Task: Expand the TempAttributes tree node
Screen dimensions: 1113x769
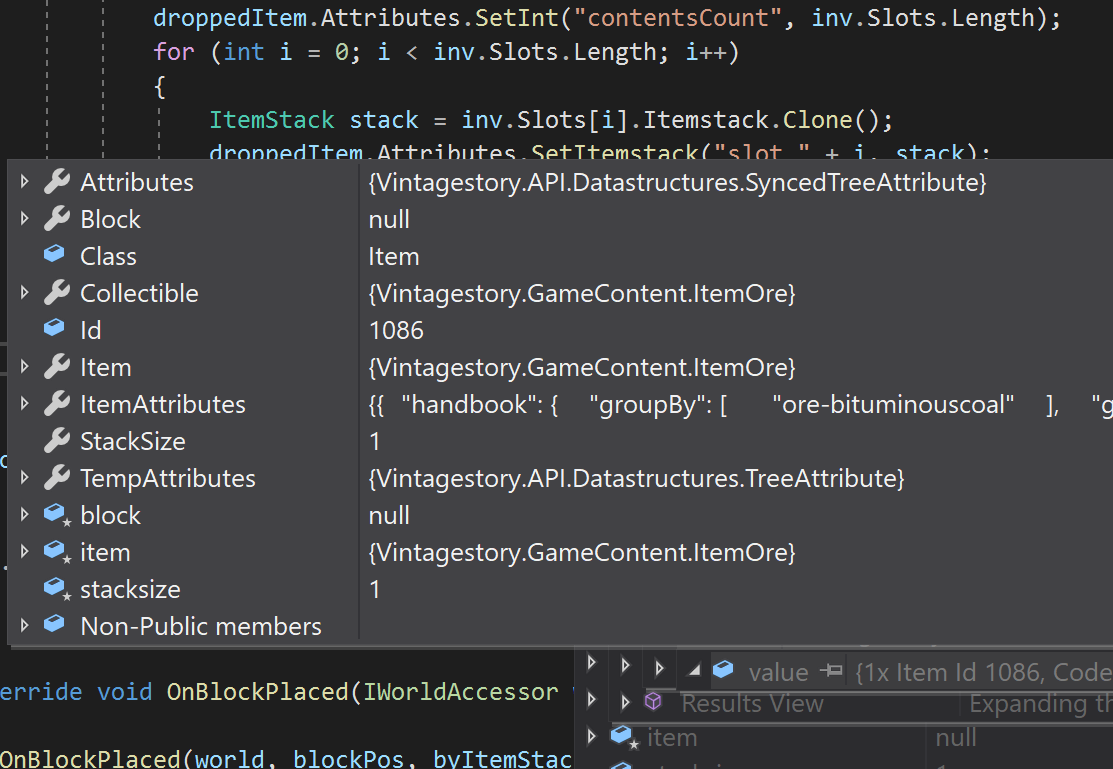Action: [25, 478]
